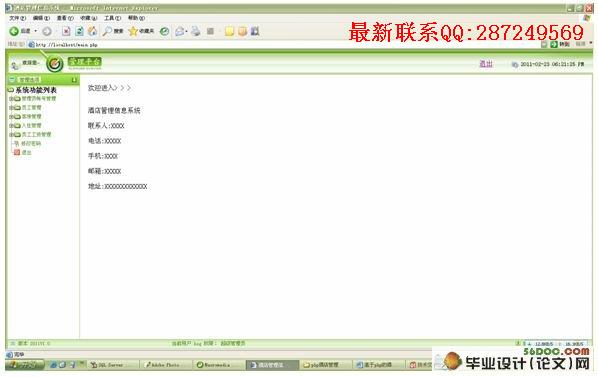Image resolution: width=598 pixels, height=377 pixels.
Task: Switch to Macromedia taskbar button
Action: click(218, 365)
